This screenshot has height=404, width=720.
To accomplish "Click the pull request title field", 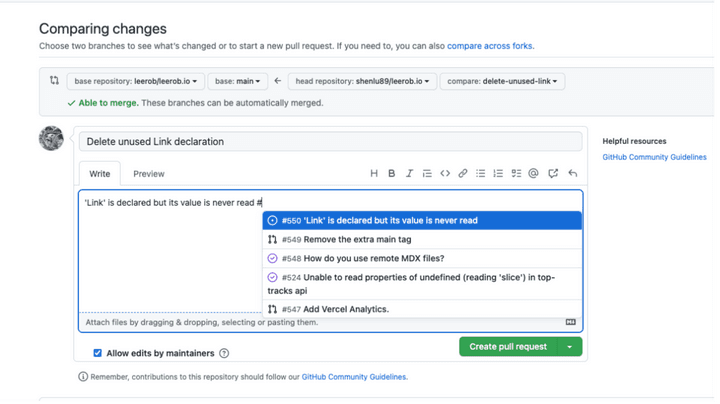I will 330,142.
